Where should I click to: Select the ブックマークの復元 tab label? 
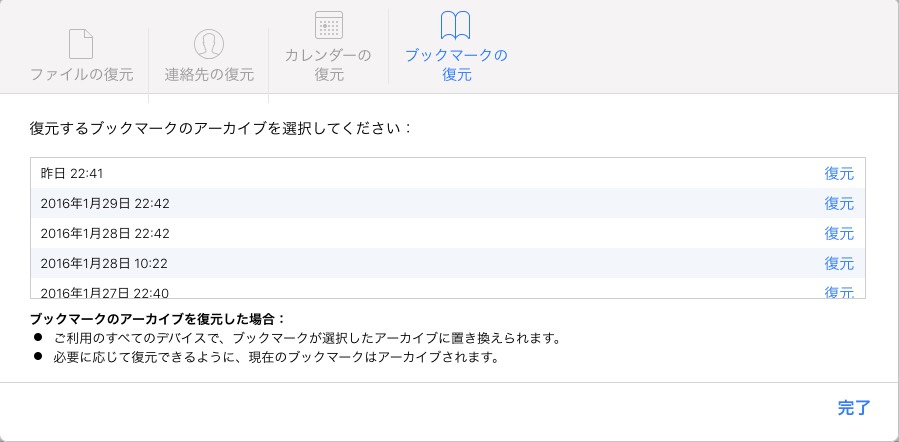(456, 64)
